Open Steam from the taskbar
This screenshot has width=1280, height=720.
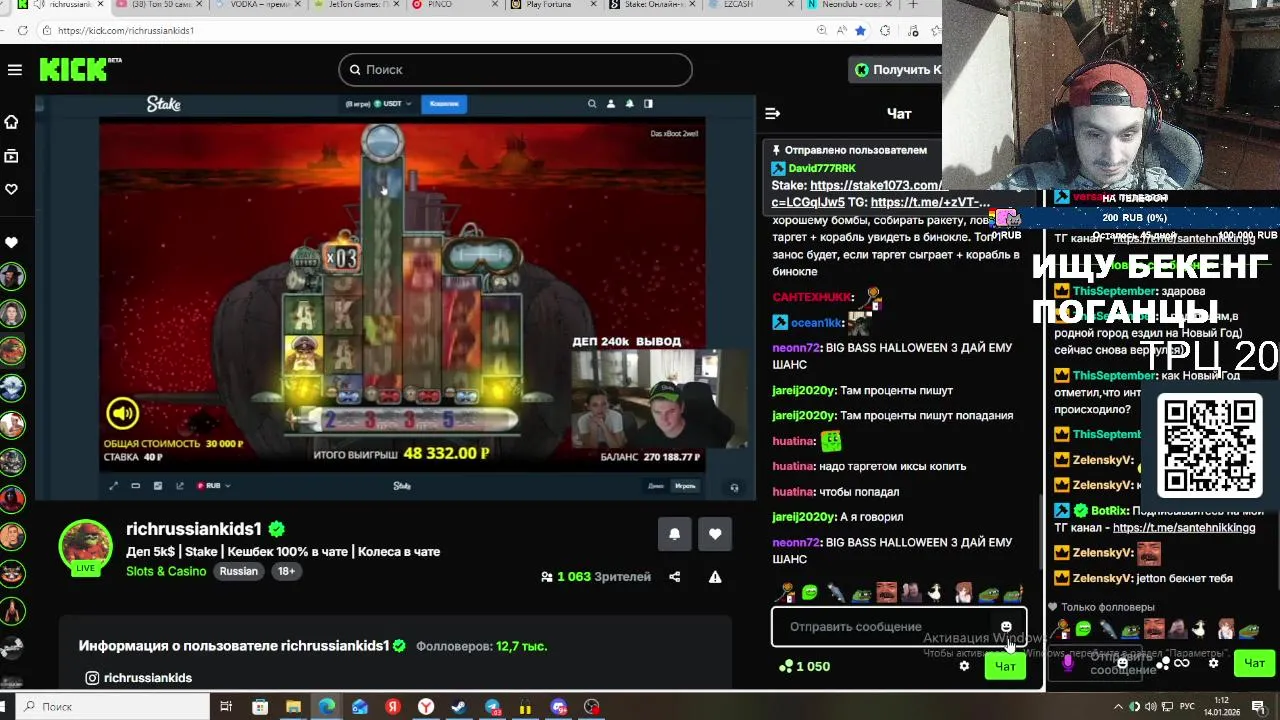click(459, 707)
